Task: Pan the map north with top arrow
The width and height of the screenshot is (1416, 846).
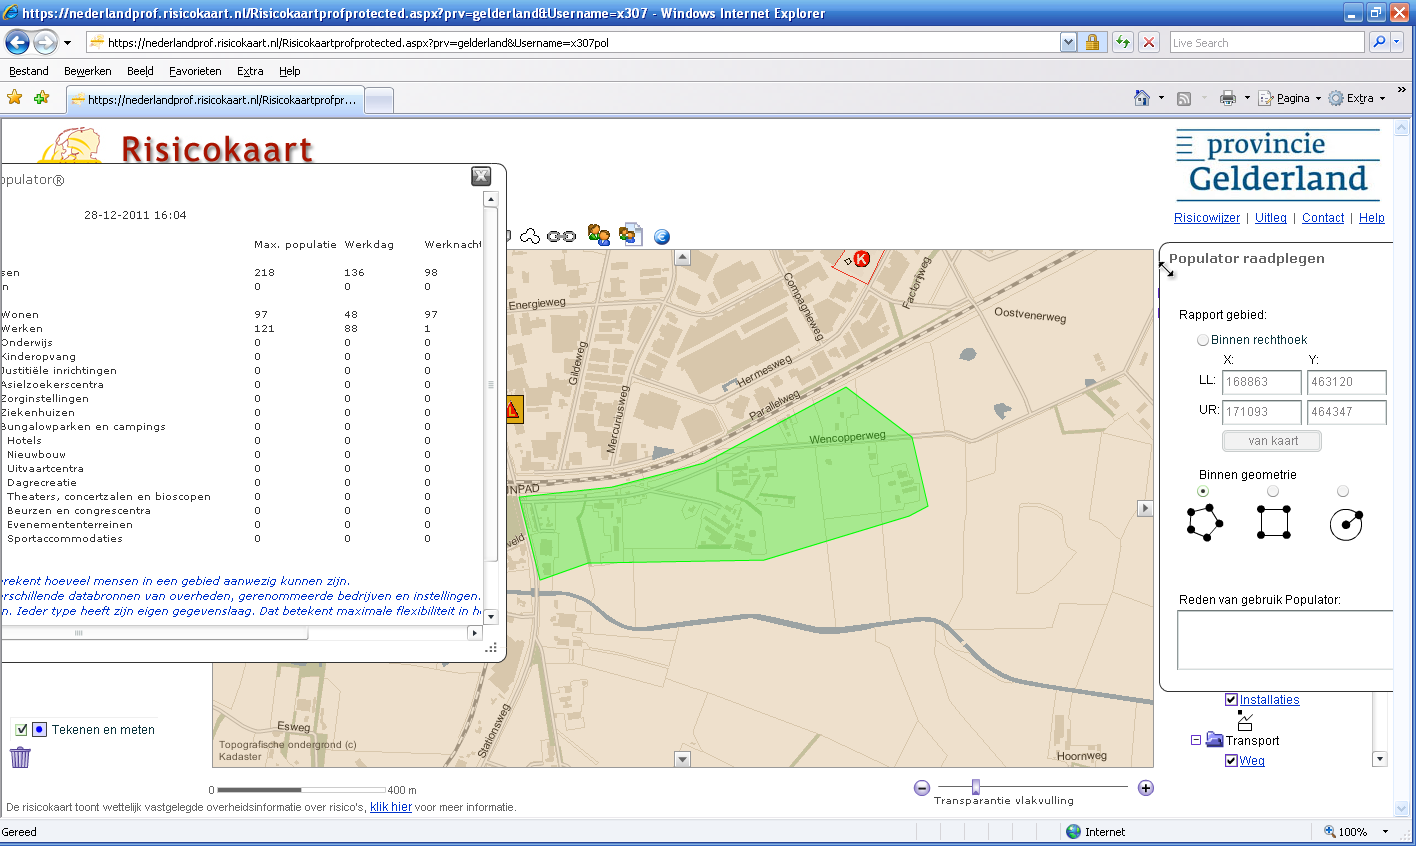Action: click(x=683, y=258)
